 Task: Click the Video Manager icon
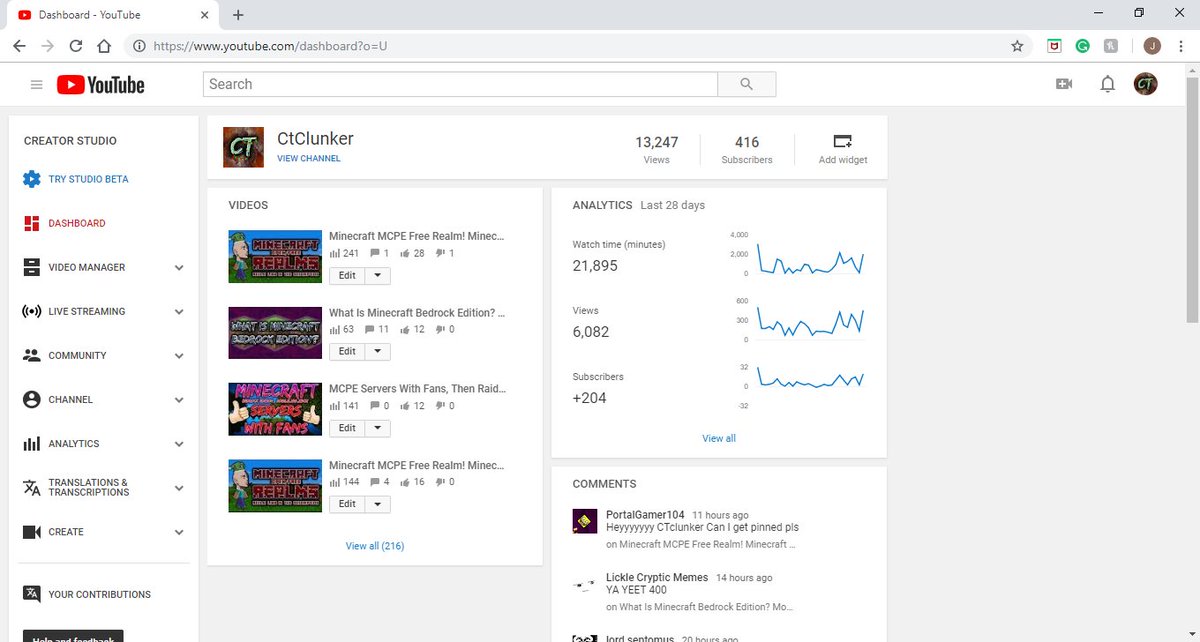[32, 267]
